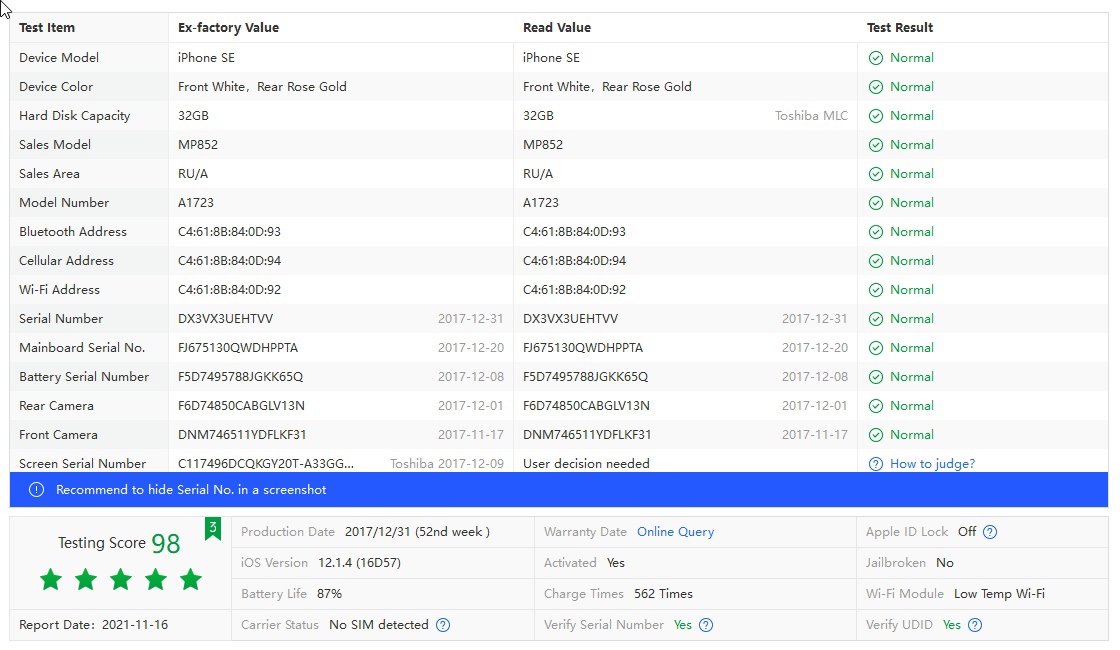The width and height of the screenshot is (1120, 650).
Task: Select the check icon in Sales Area row
Action: pyautogui.click(x=876, y=174)
